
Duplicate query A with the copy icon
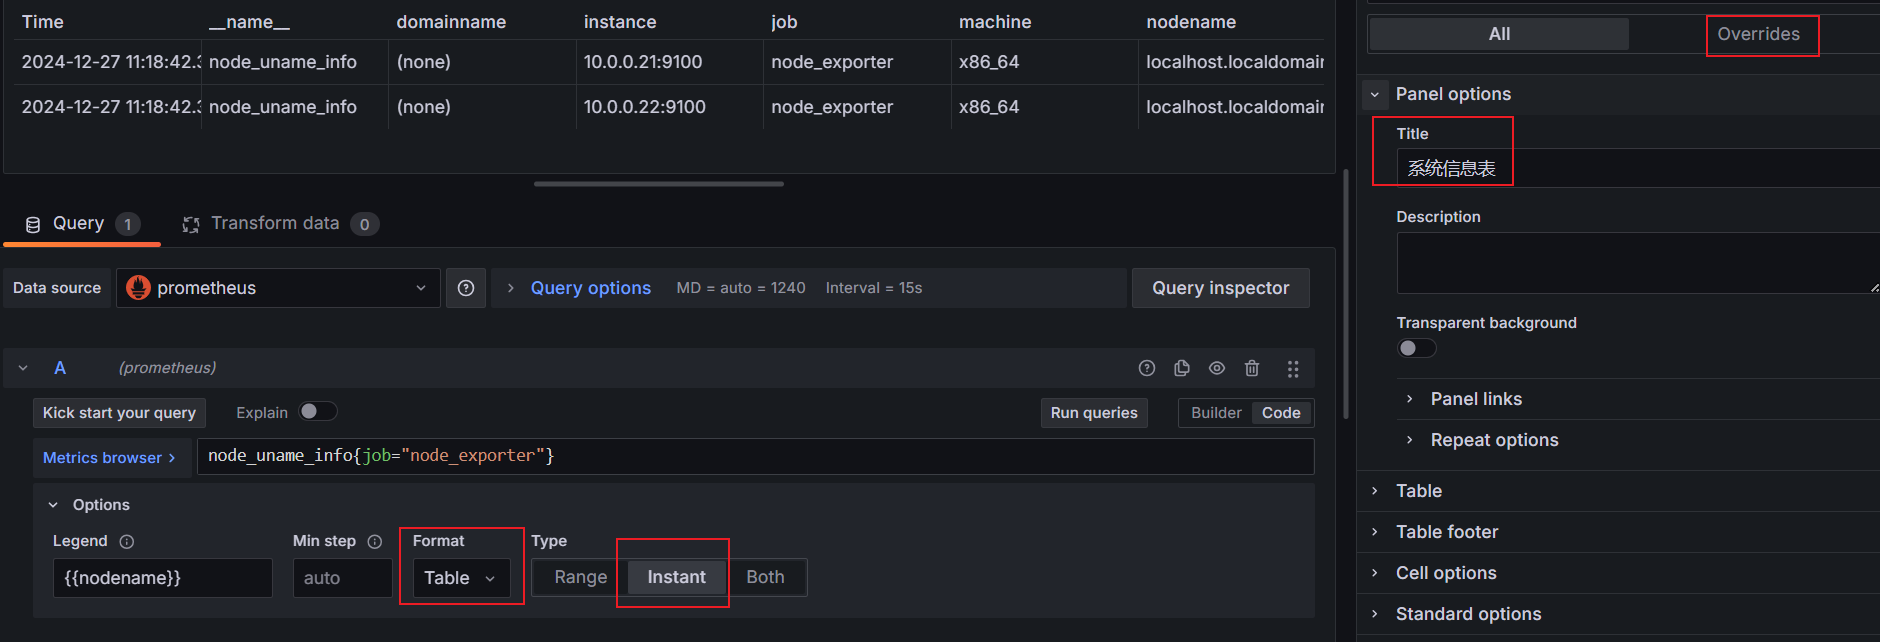(1181, 368)
